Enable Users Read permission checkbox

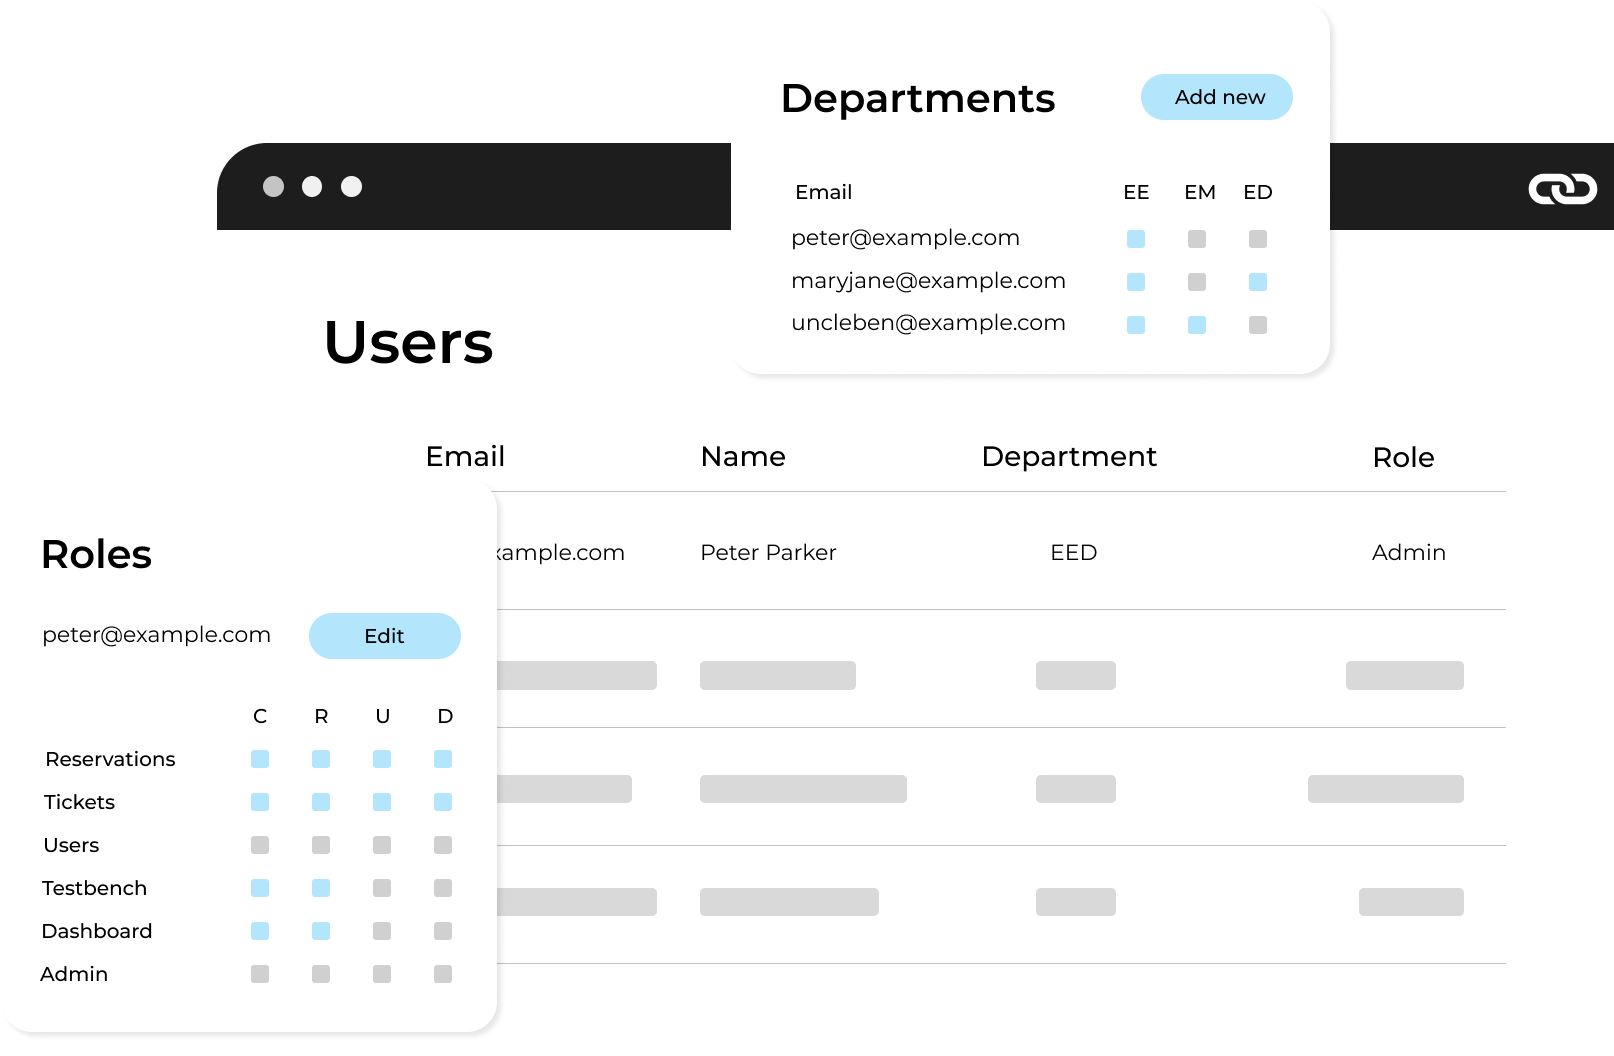coord(321,845)
